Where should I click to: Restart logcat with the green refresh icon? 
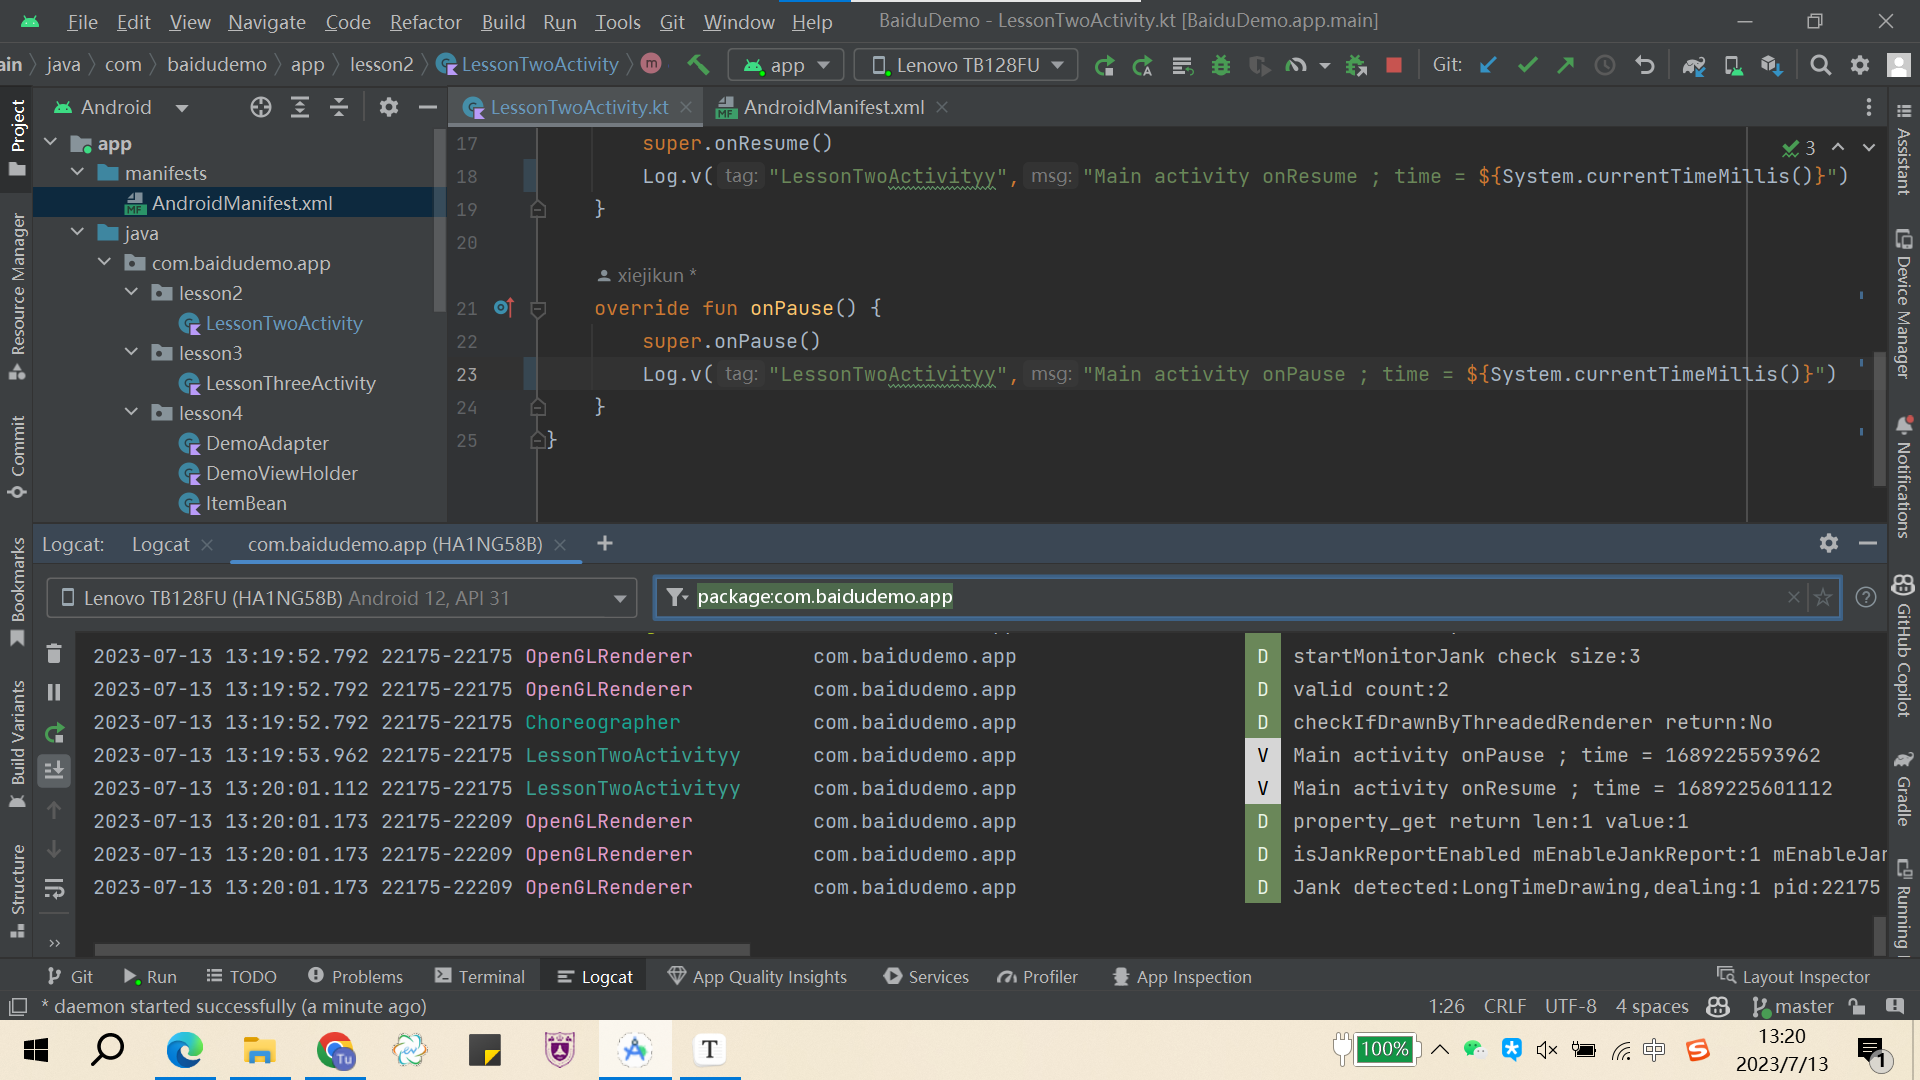coord(54,732)
